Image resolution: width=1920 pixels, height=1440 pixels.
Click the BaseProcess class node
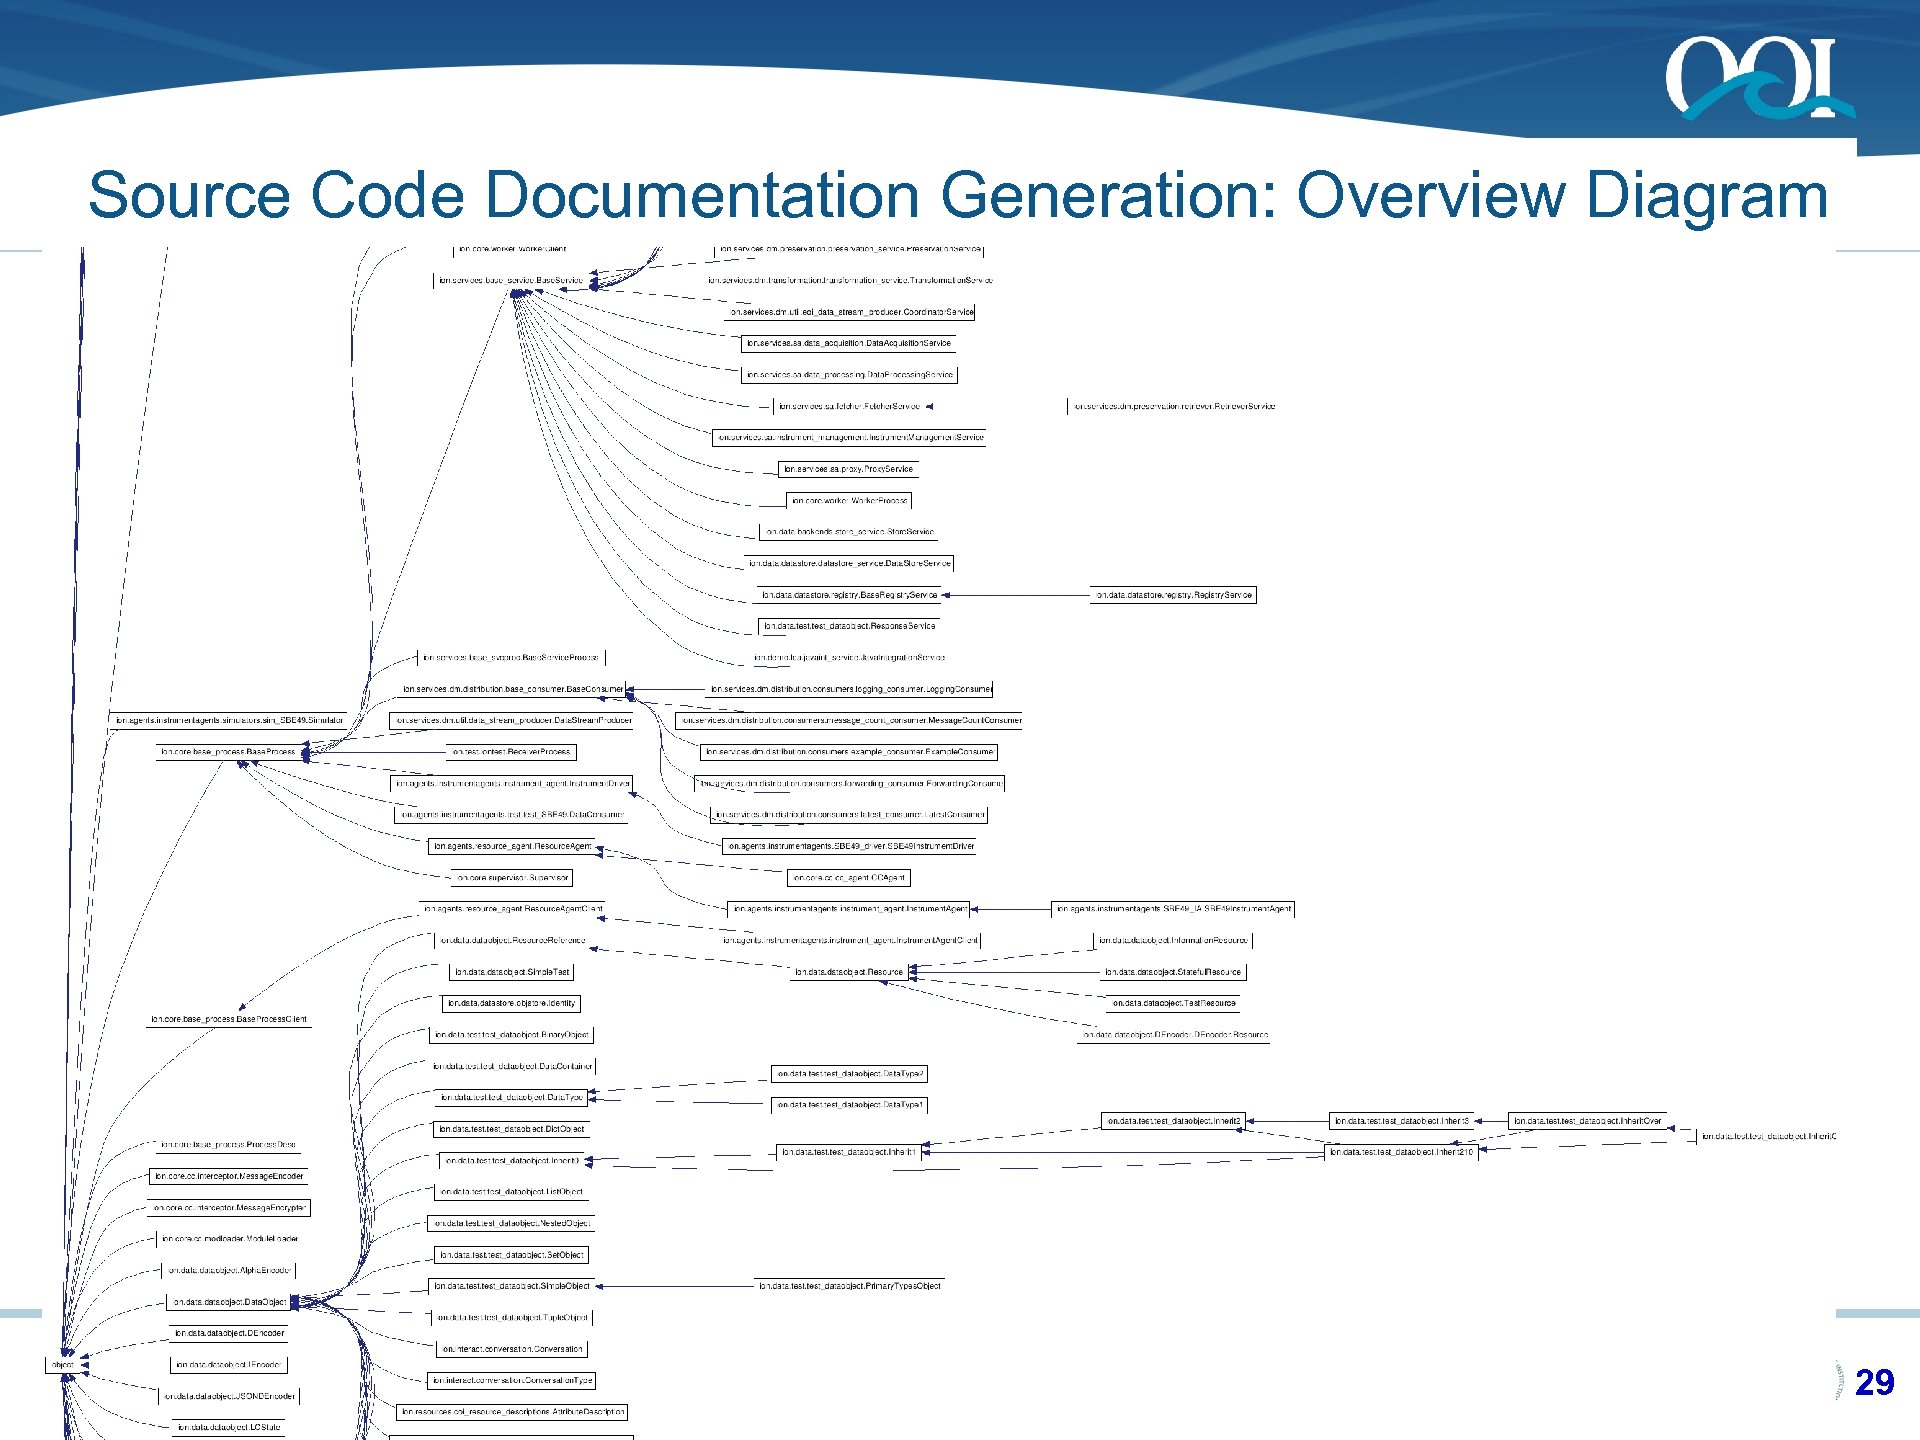coord(228,752)
